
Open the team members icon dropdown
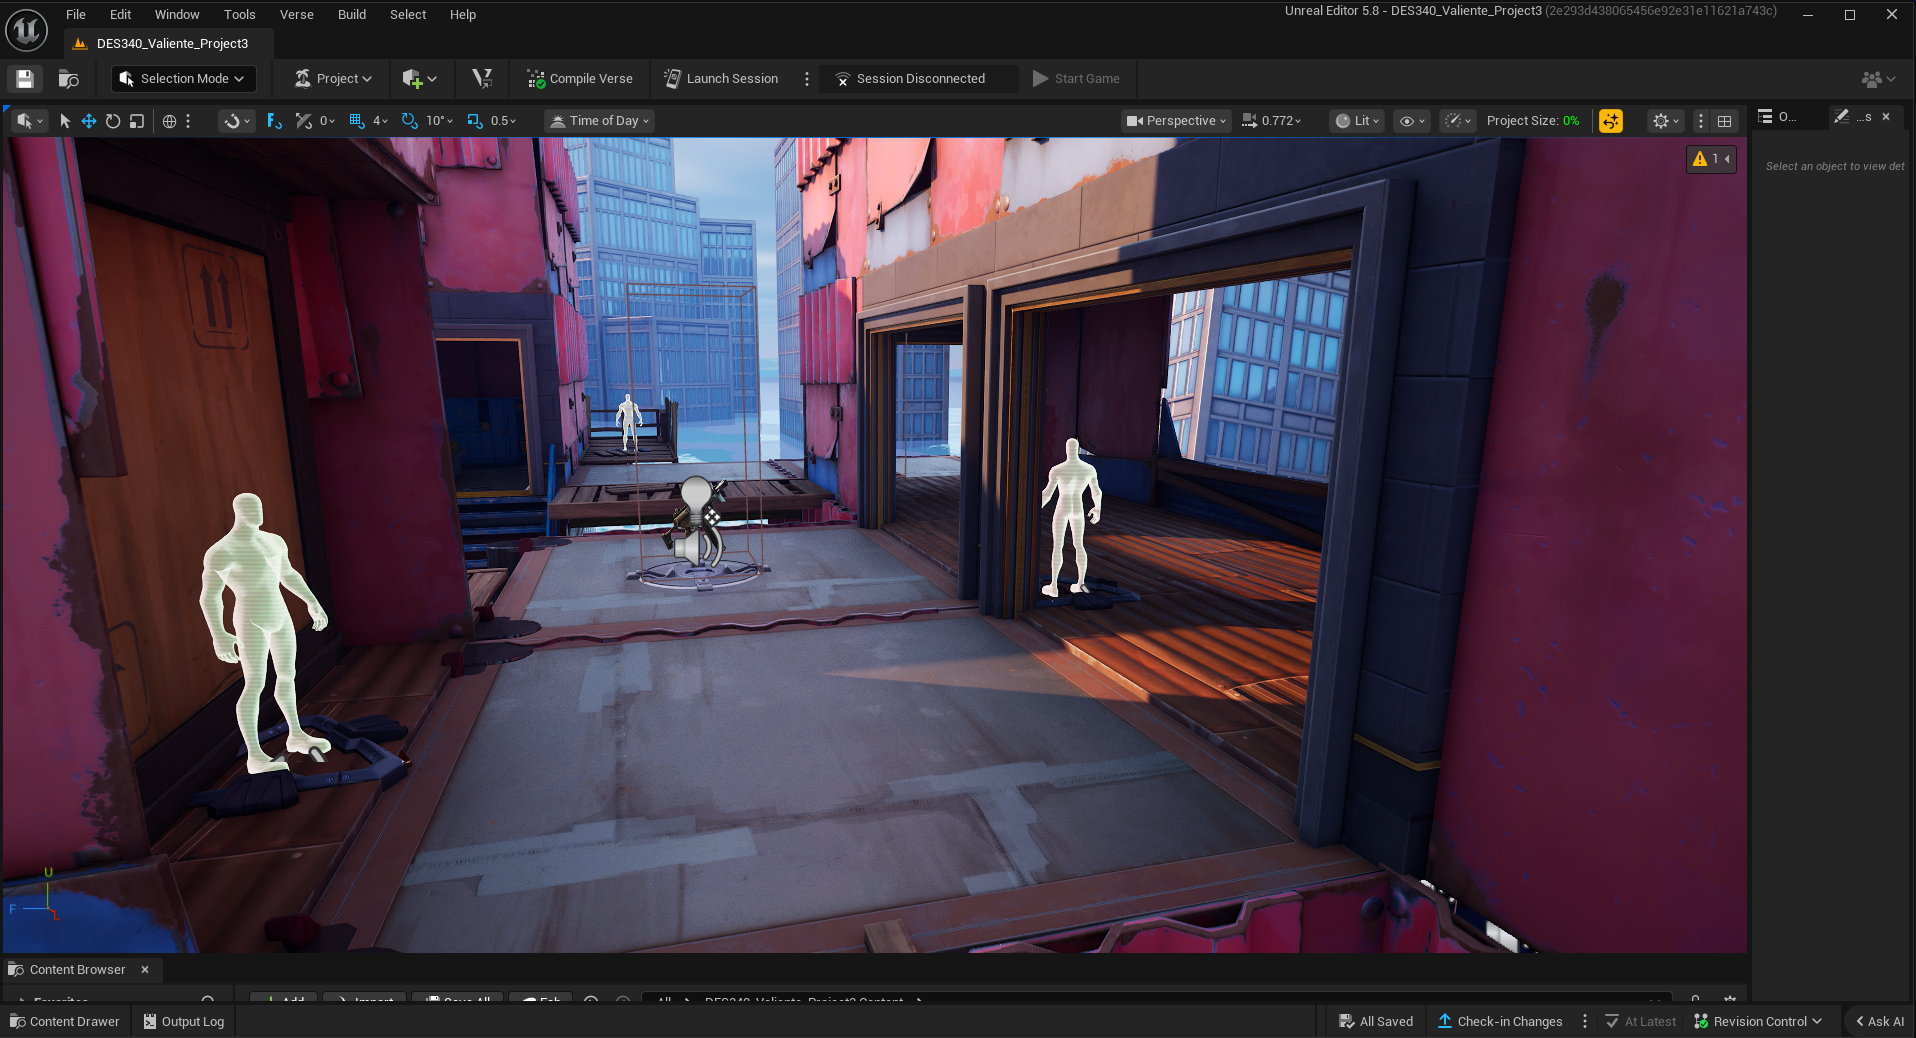(1878, 79)
